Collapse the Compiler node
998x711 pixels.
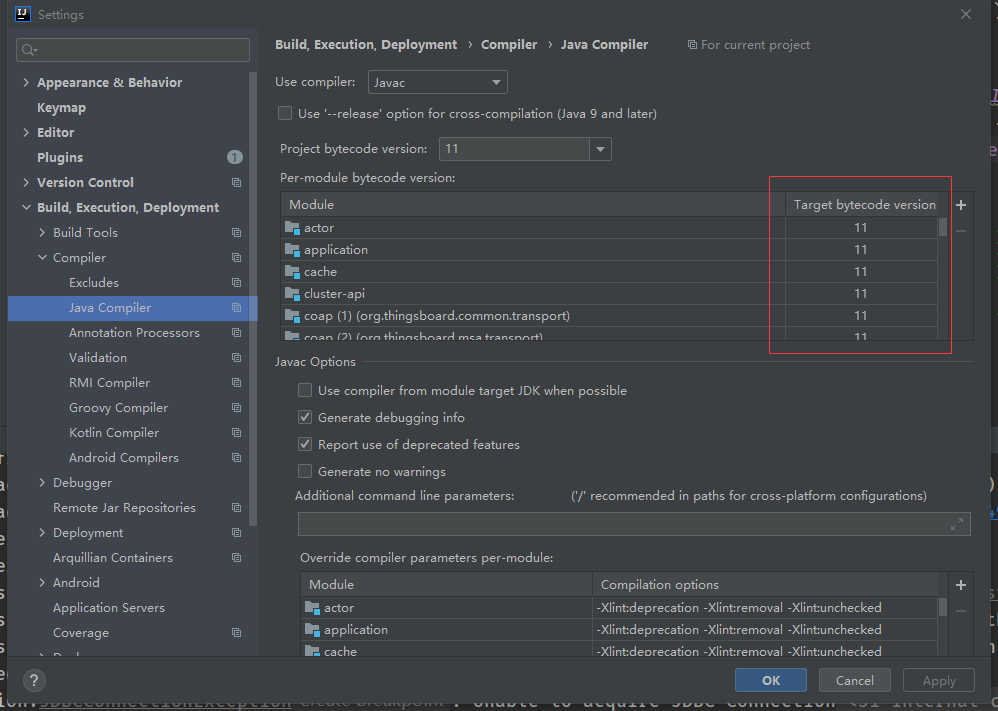point(42,258)
